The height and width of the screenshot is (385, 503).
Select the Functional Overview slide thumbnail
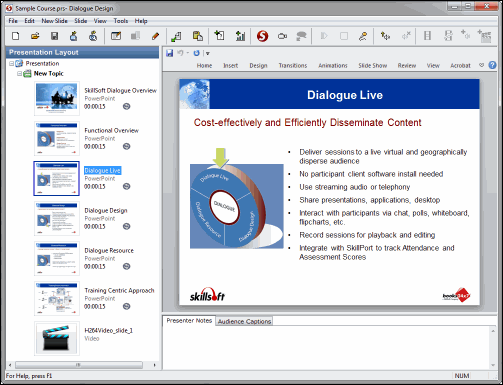coord(57,139)
